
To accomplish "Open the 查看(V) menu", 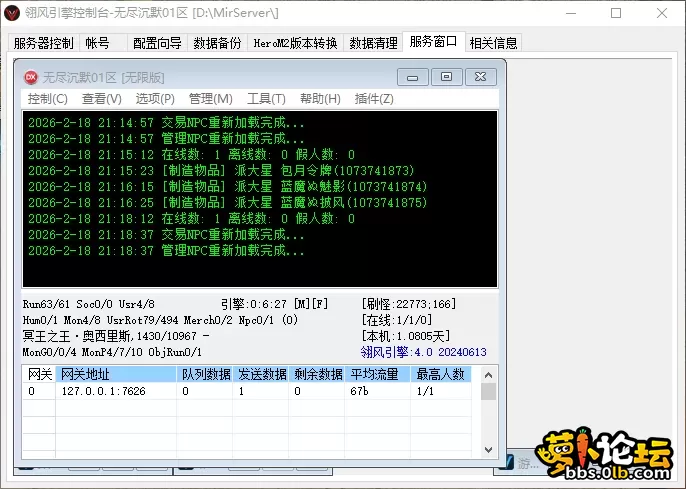I will (x=102, y=99).
